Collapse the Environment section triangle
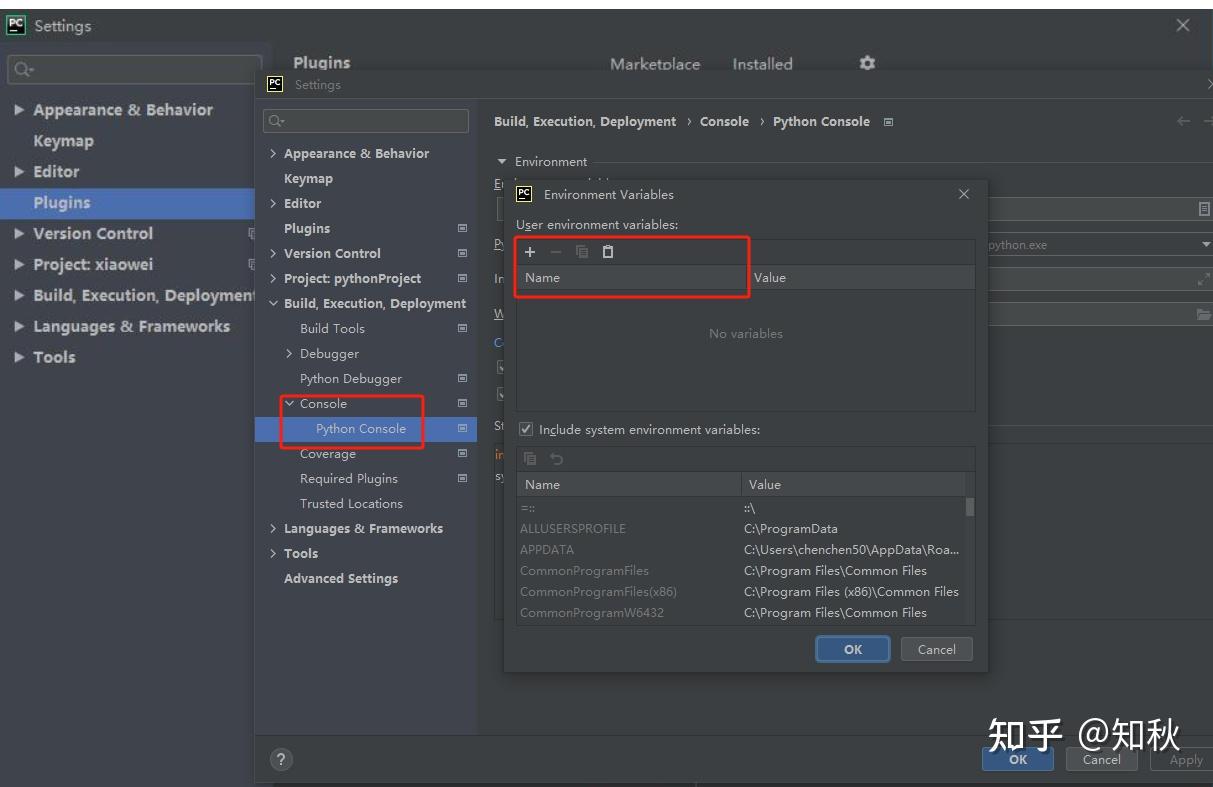The width and height of the screenshot is (1213, 787). click(502, 162)
